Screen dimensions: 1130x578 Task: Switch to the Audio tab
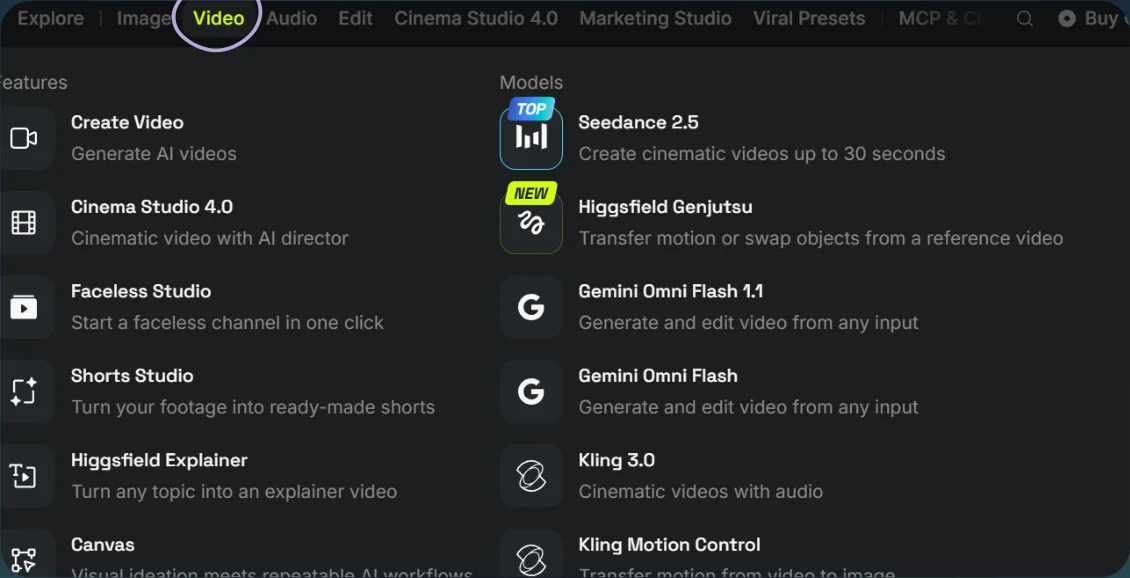[x=291, y=18]
